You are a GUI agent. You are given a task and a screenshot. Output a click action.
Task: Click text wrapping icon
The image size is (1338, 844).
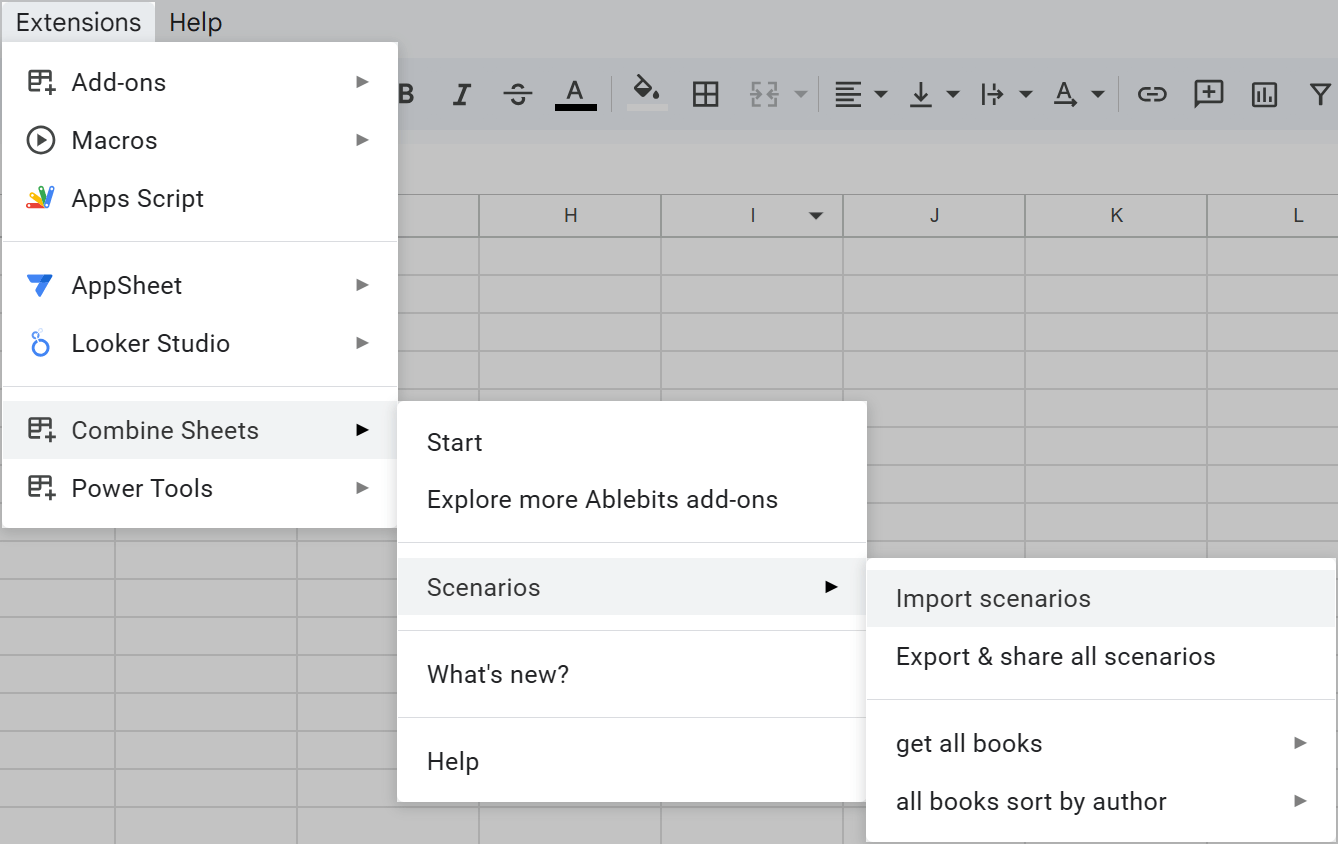(992, 95)
